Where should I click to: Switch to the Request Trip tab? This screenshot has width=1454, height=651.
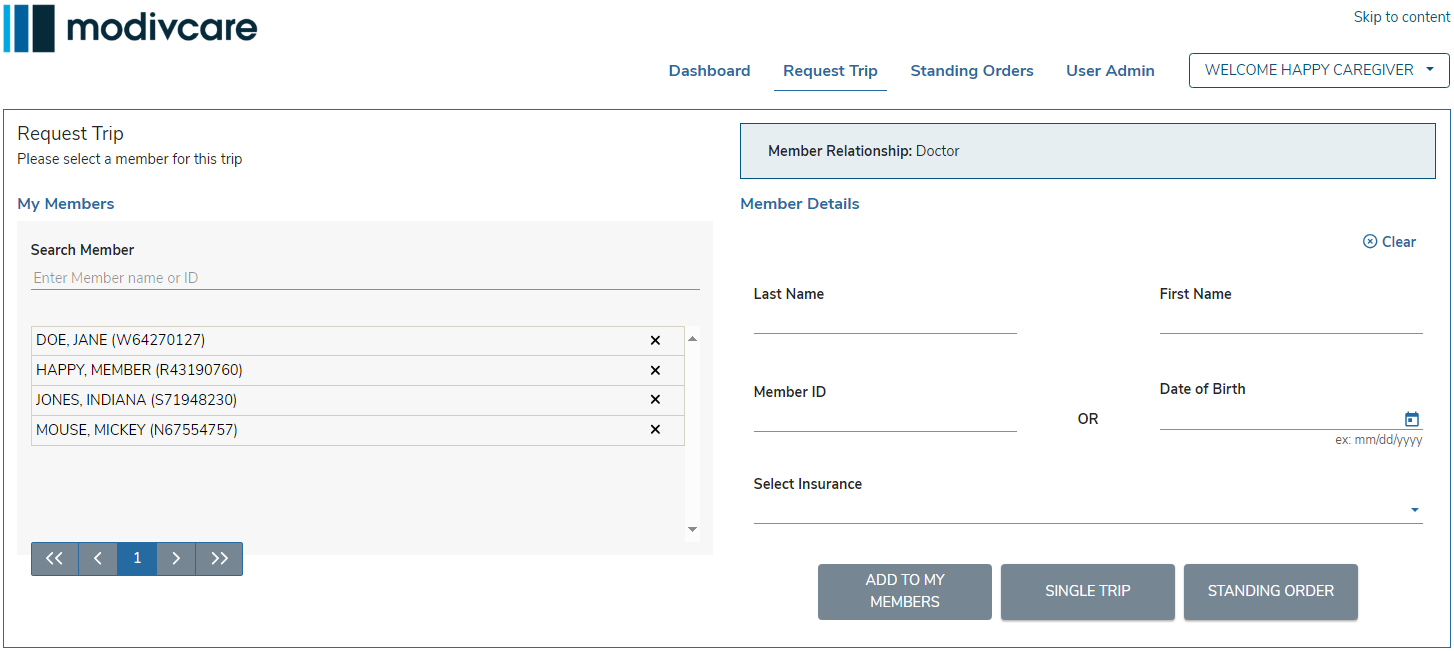click(x=830, y=71)
